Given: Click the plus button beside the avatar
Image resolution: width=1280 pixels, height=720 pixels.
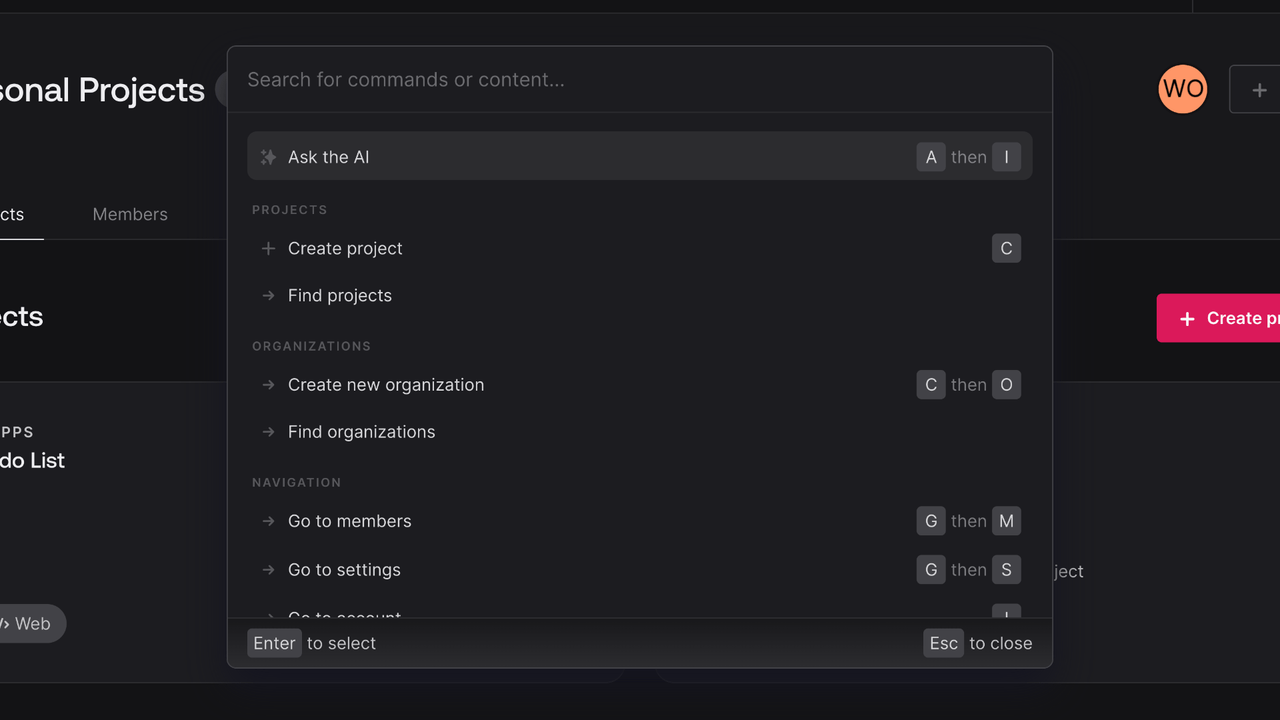Looking at the screenshot, I should [1258, 90].
